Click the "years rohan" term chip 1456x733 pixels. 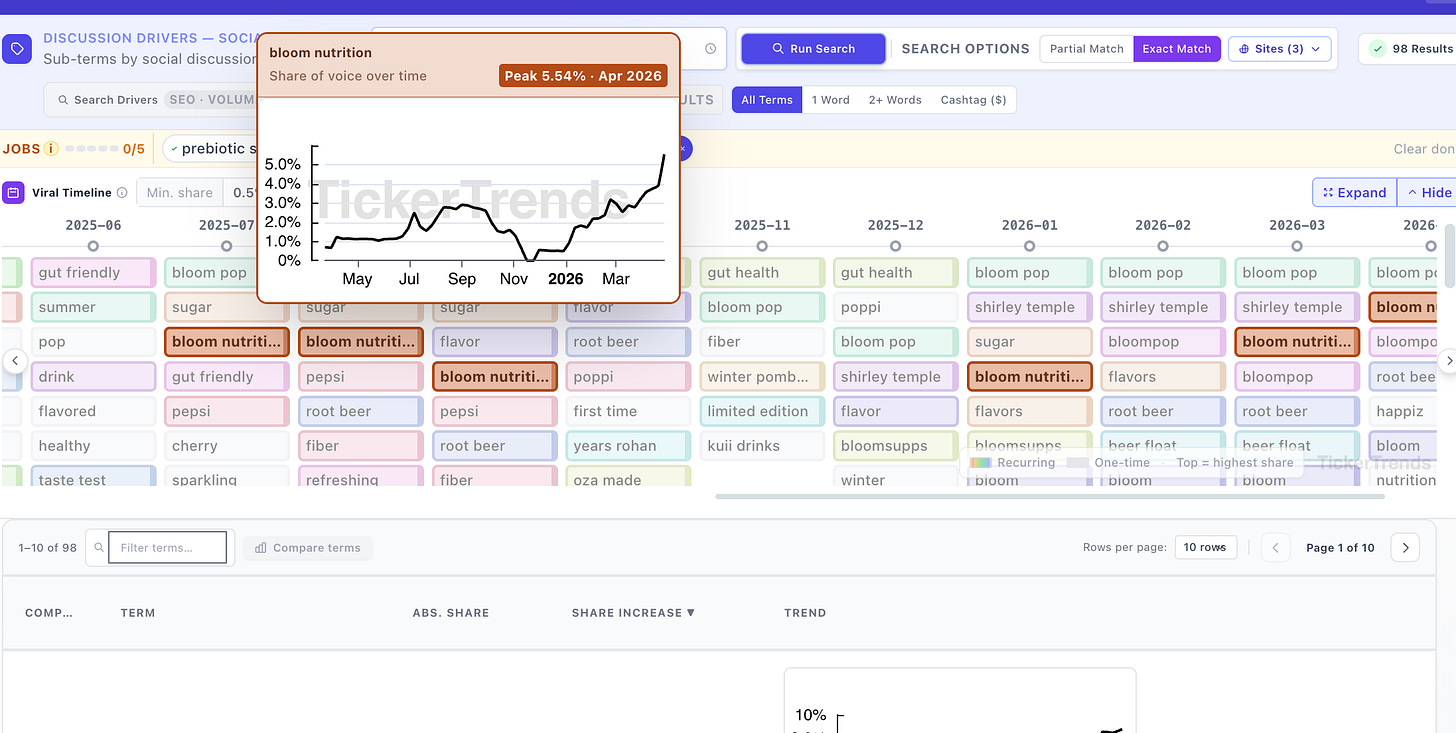tap(628, 446)
